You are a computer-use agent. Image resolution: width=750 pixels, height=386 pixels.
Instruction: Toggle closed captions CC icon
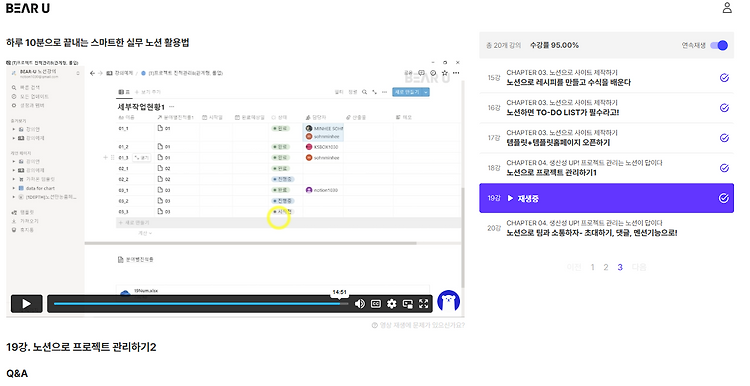coord(376,304)
